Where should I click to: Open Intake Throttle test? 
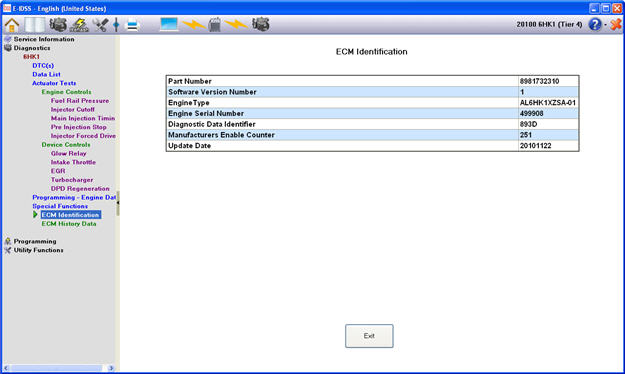coord(73,162)
